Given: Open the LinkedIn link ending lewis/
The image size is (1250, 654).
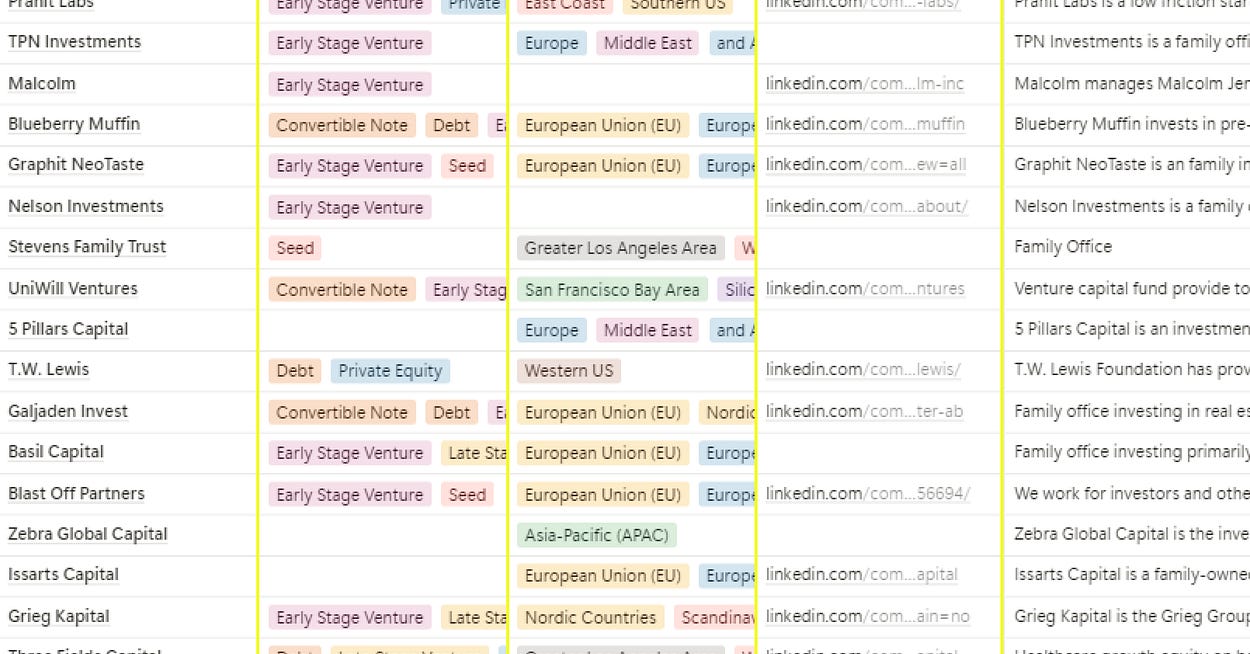Looking at the screenshot, I should [x=863, y=370].
